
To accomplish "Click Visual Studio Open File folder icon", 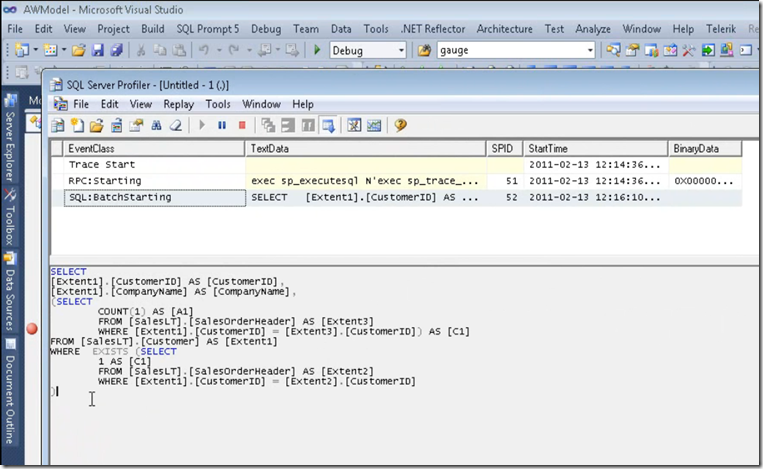I will 78,50.
